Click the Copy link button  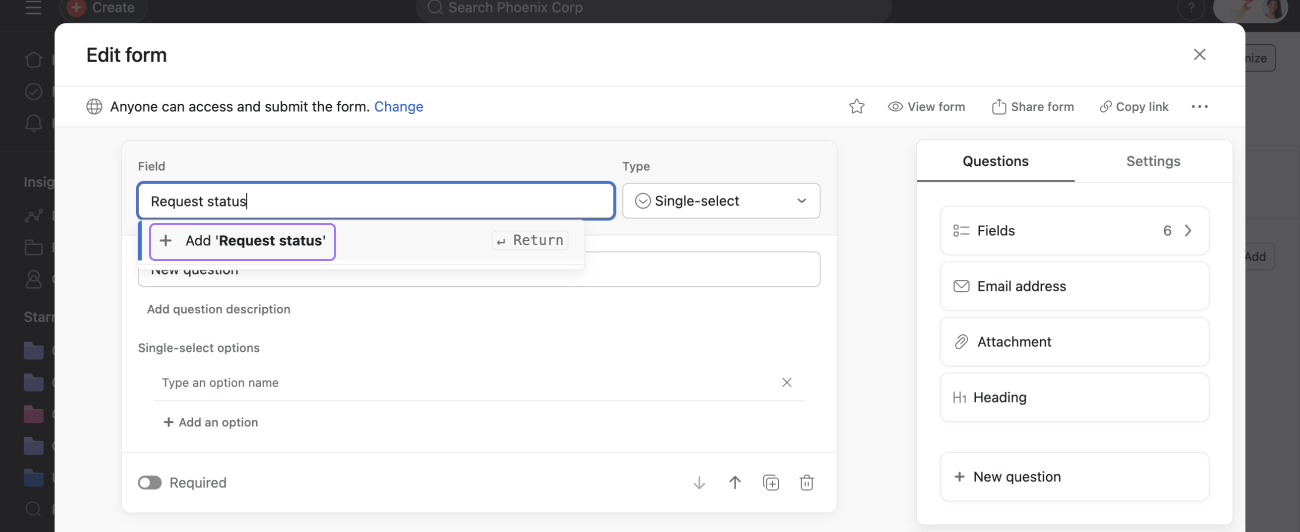point(1134,107)
